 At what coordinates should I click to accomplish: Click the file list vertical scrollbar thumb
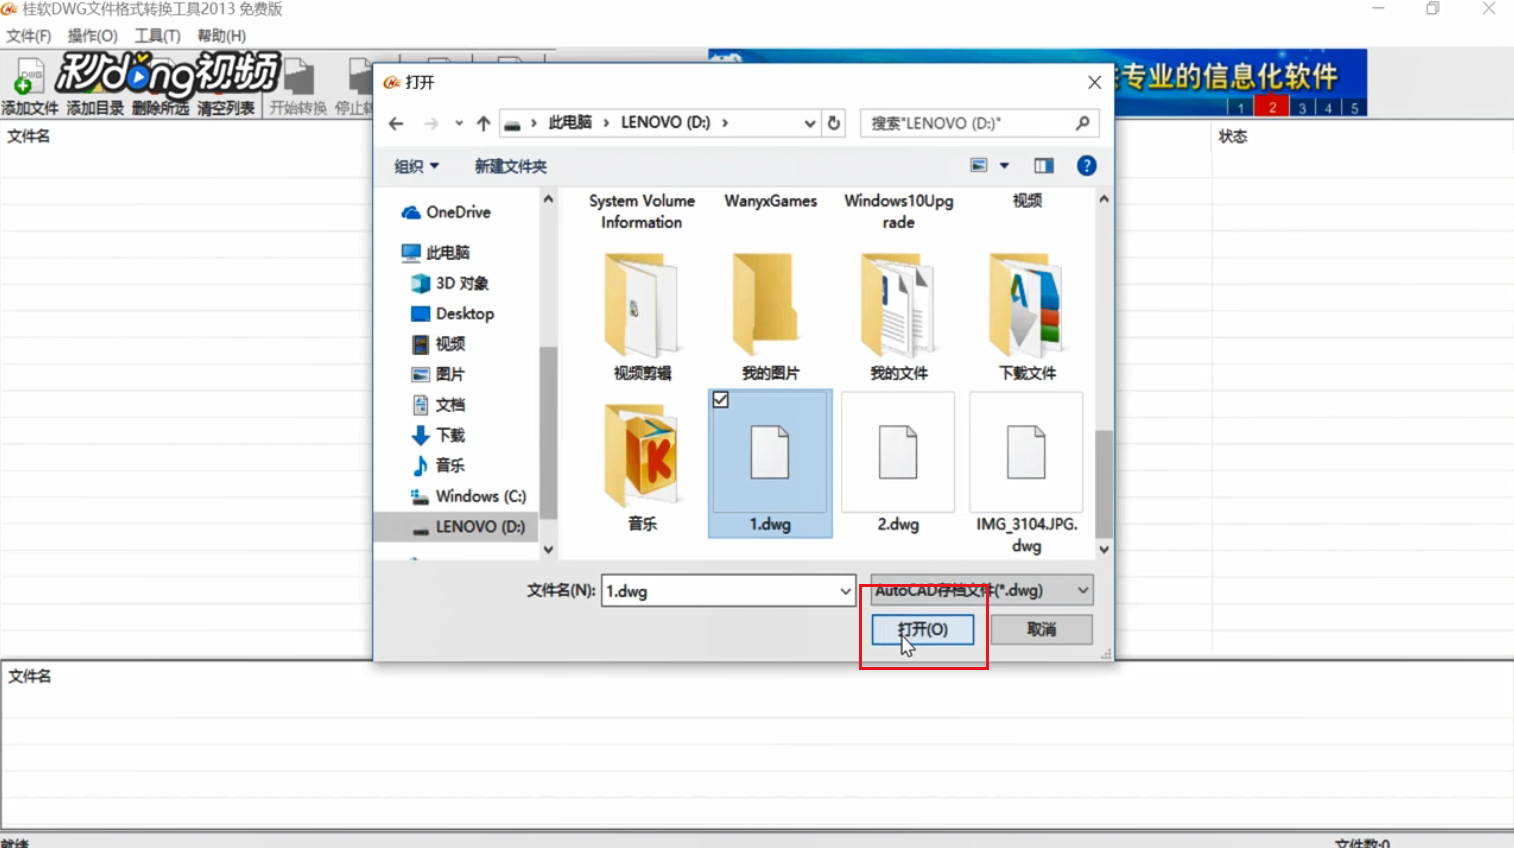click(x=1103, y=484)
